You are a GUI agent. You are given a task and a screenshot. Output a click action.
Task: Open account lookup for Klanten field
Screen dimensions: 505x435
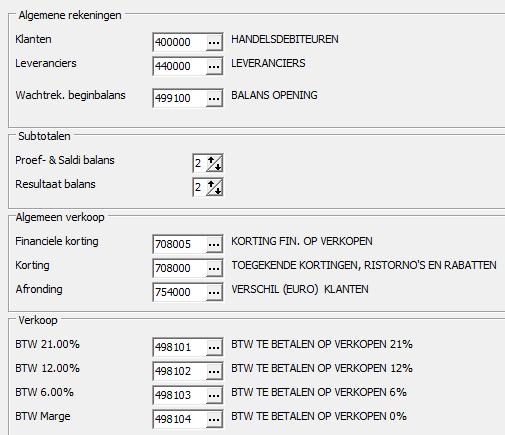(x=214, y=42)
